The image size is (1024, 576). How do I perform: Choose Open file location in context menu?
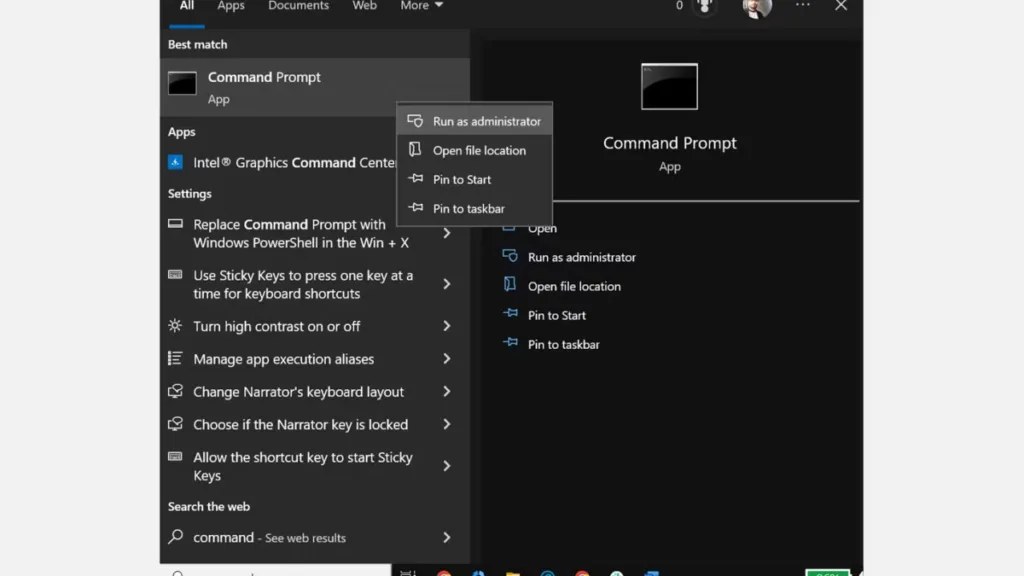click(x=475, y=150)
